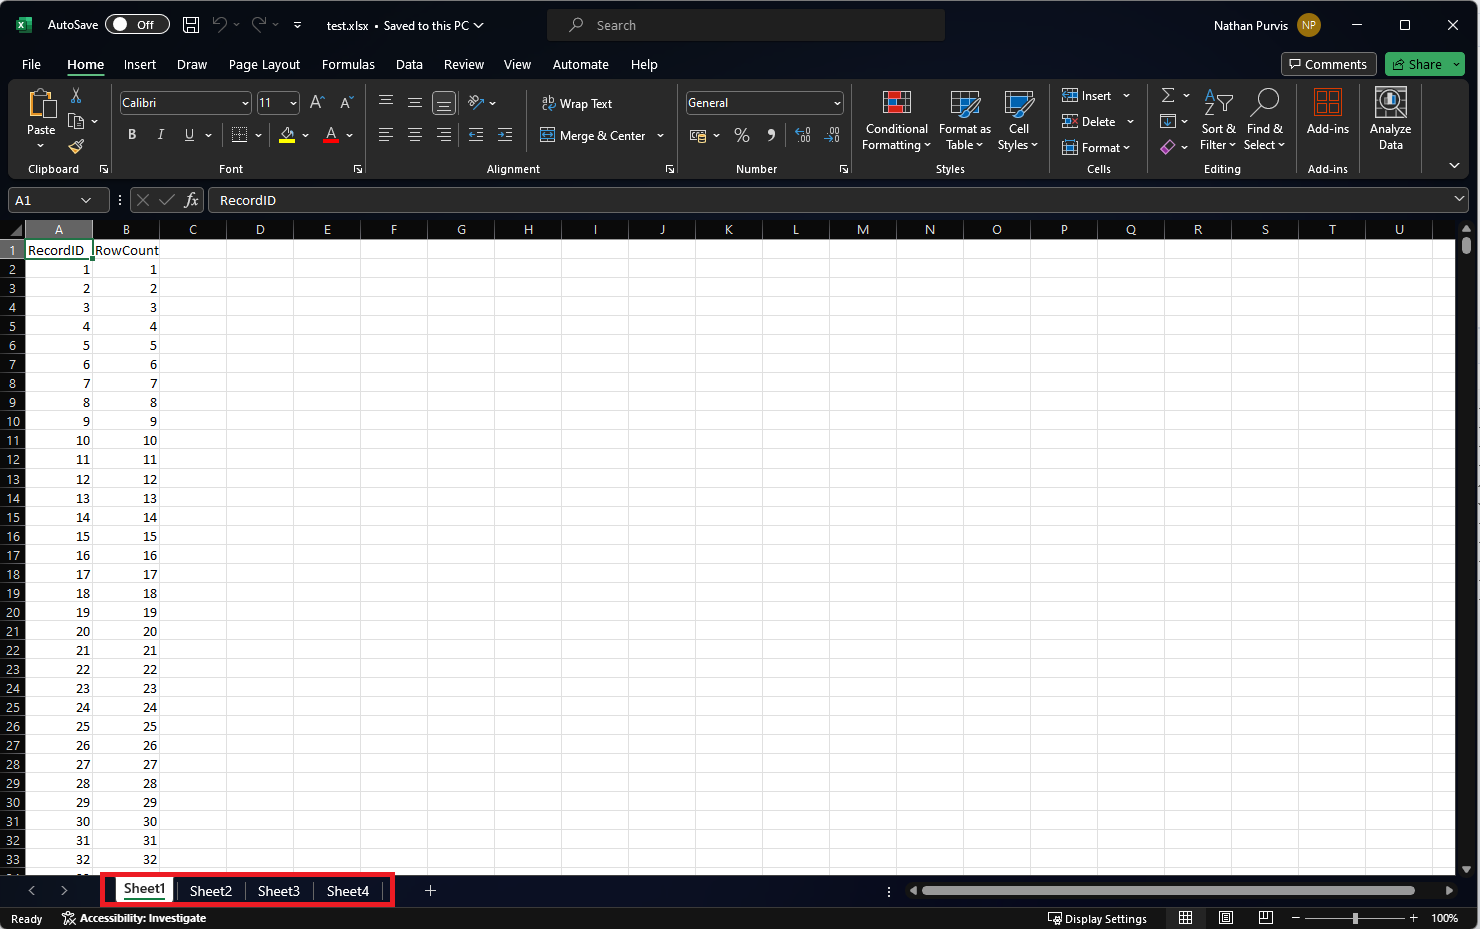The height and width of the screenshot is (930, 1480).
Task: Activate the Wrap Text icon
Action: point(577,103)
